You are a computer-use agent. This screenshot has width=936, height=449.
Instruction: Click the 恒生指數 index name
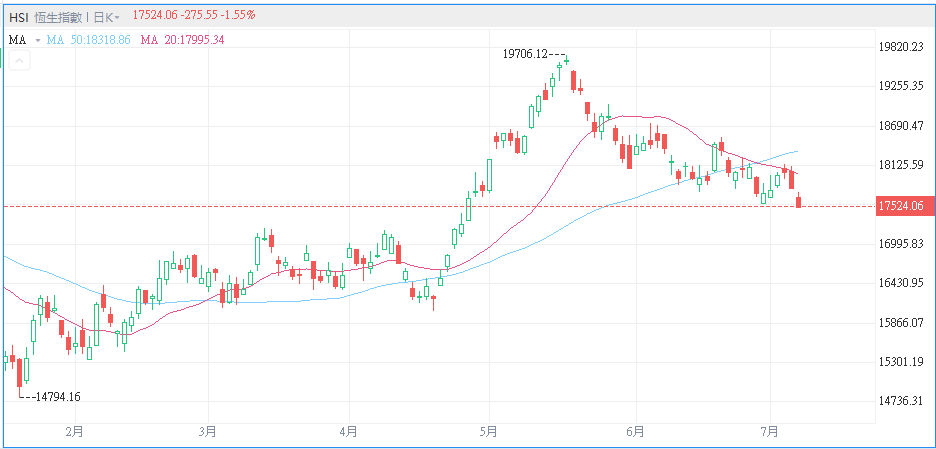(x=57, y=16)
